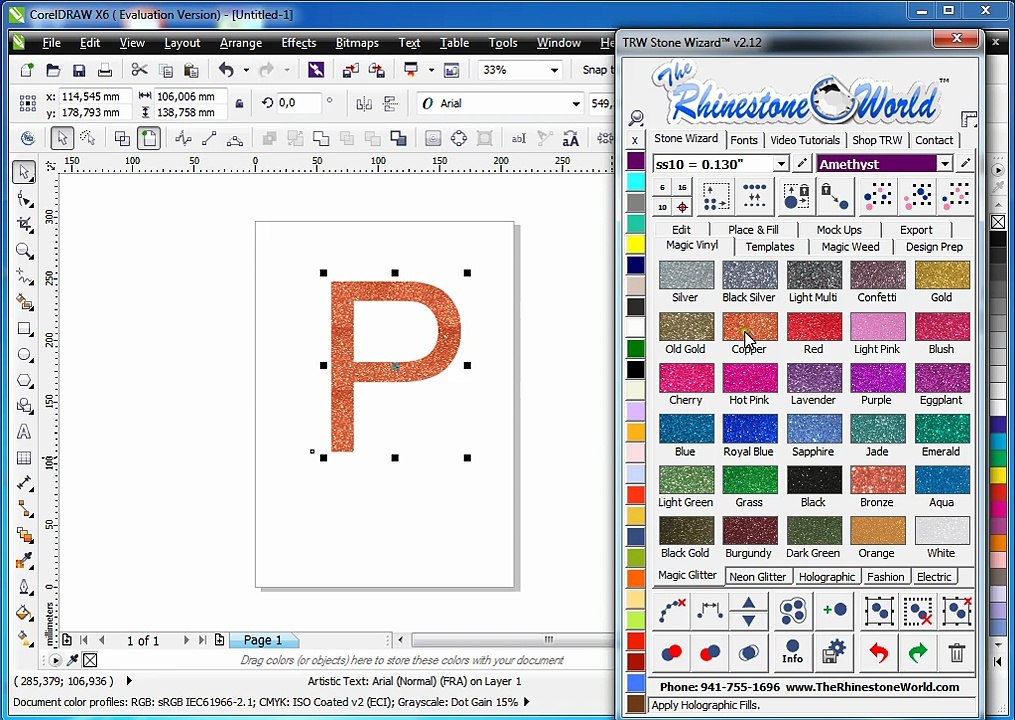Click the x position field 114,545 mm

pos(95,96)
